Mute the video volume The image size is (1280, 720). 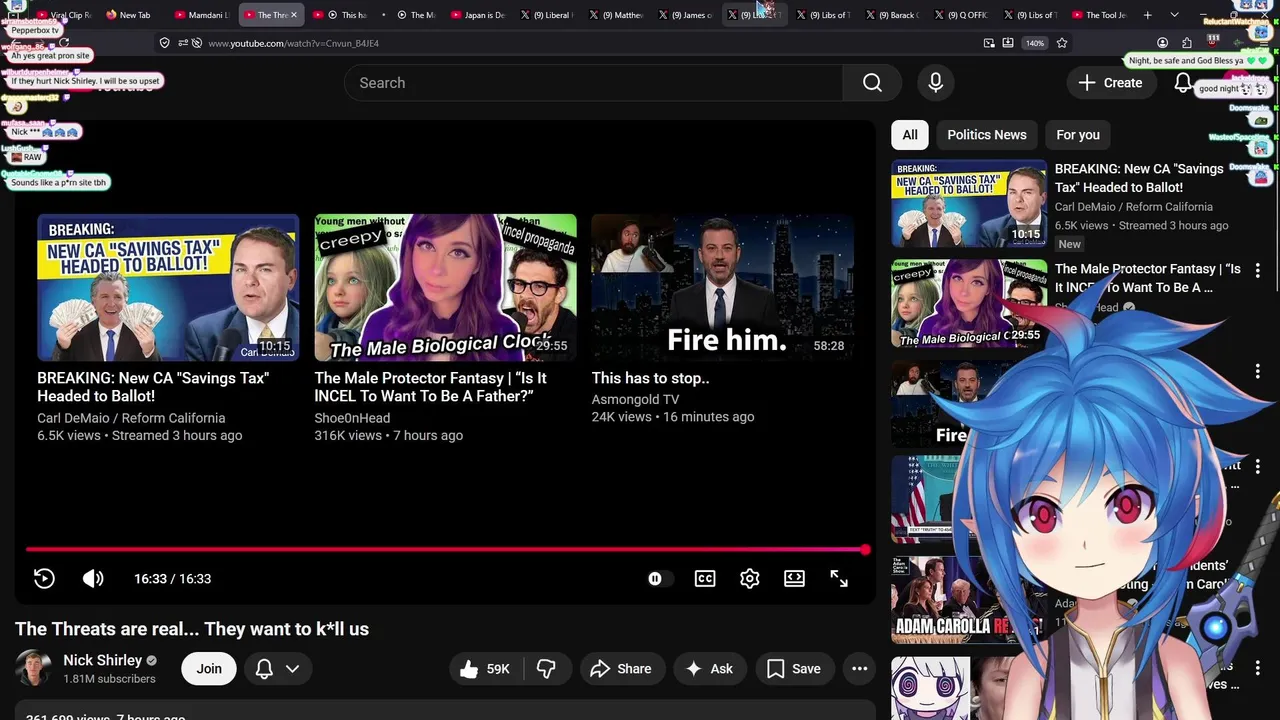(93, 579)
